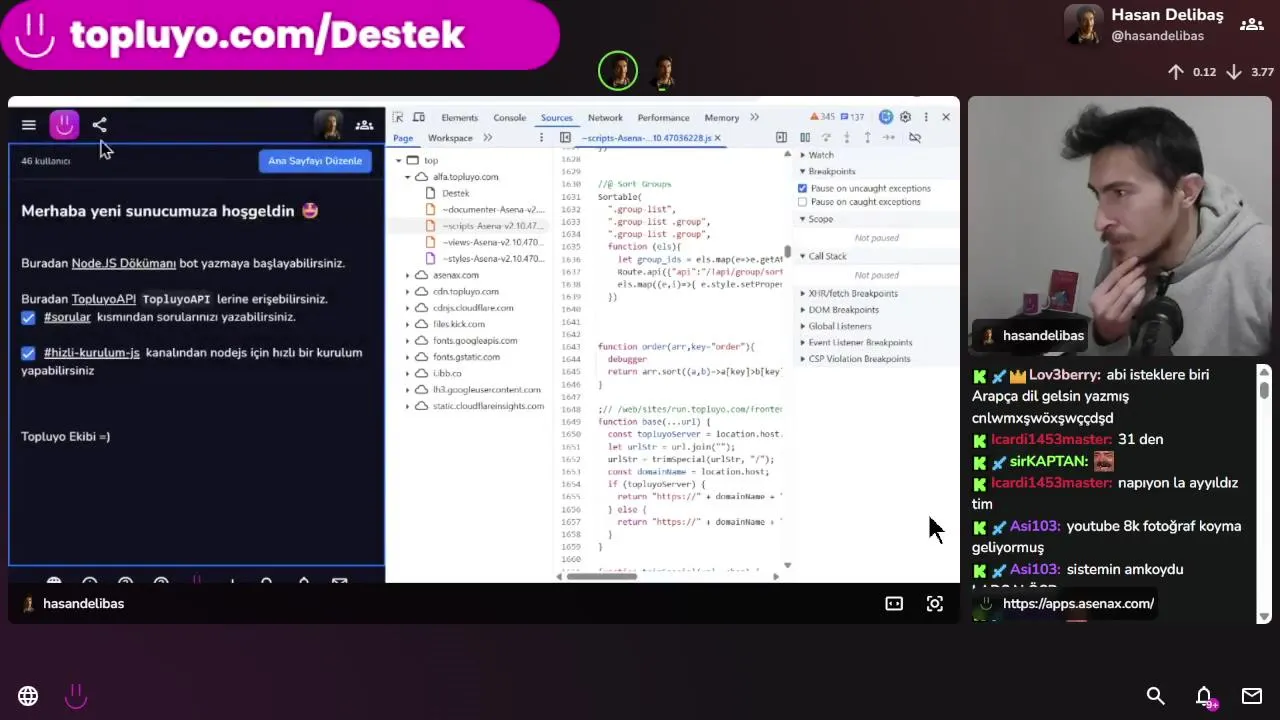Click Ana Sayfayı Düzenle button

click(315, 161)
